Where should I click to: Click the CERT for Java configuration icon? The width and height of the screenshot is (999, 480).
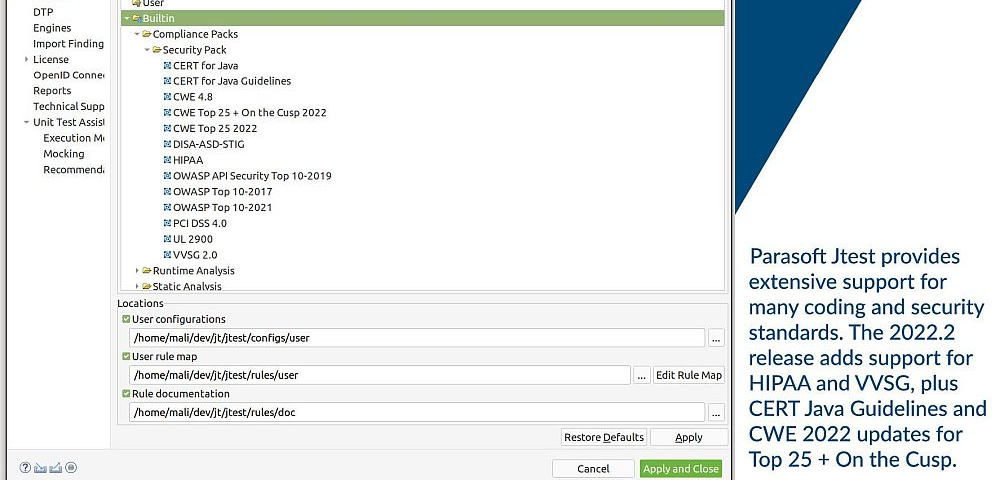(x=168, y=66)
